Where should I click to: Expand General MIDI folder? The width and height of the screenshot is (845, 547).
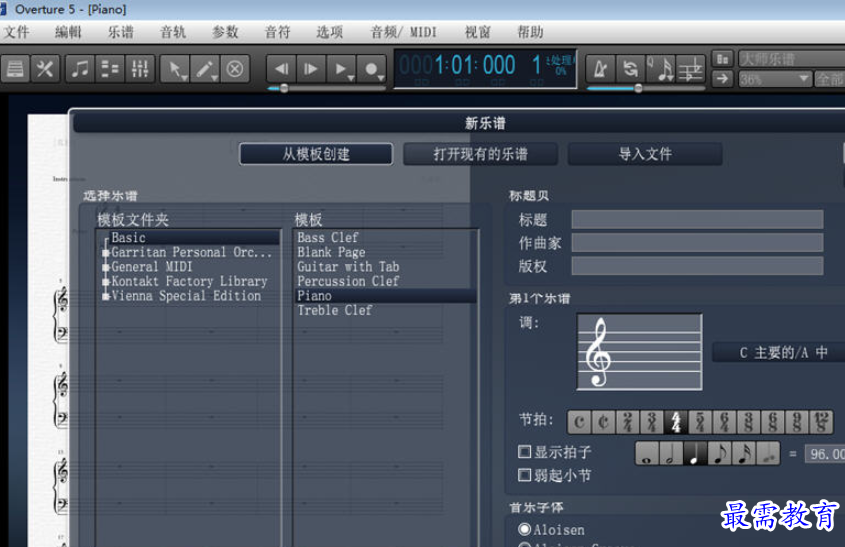(x=106, y=267)
